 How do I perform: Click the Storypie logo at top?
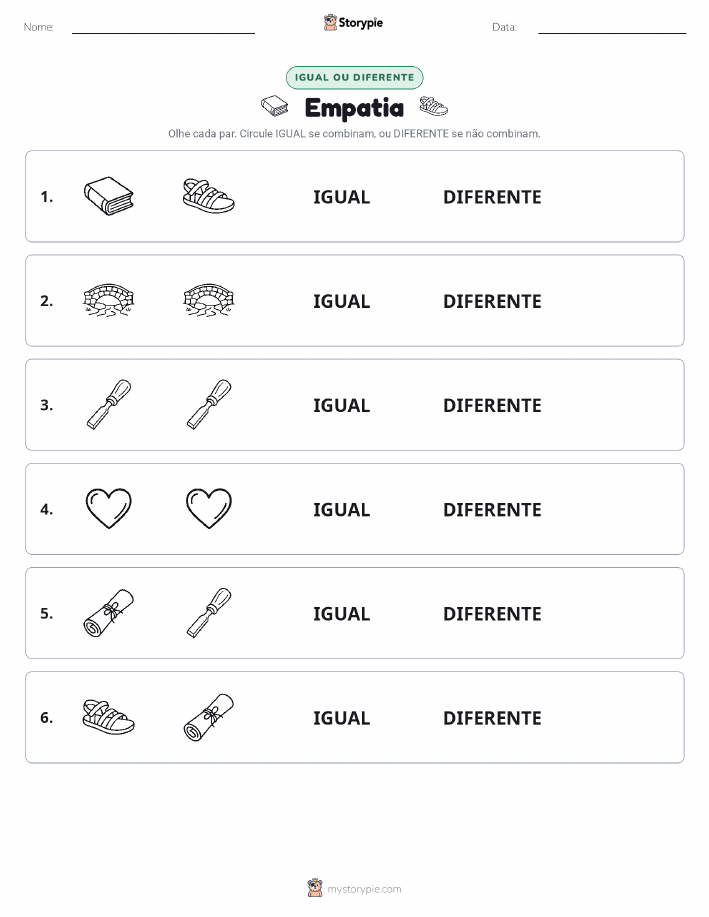click(x=353, y=23)
